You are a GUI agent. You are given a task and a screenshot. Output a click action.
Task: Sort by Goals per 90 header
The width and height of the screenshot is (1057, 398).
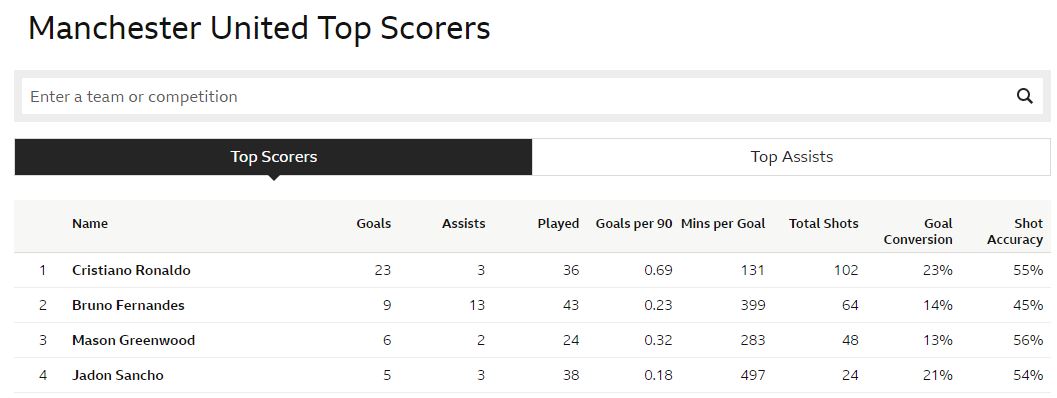[634, 224]
